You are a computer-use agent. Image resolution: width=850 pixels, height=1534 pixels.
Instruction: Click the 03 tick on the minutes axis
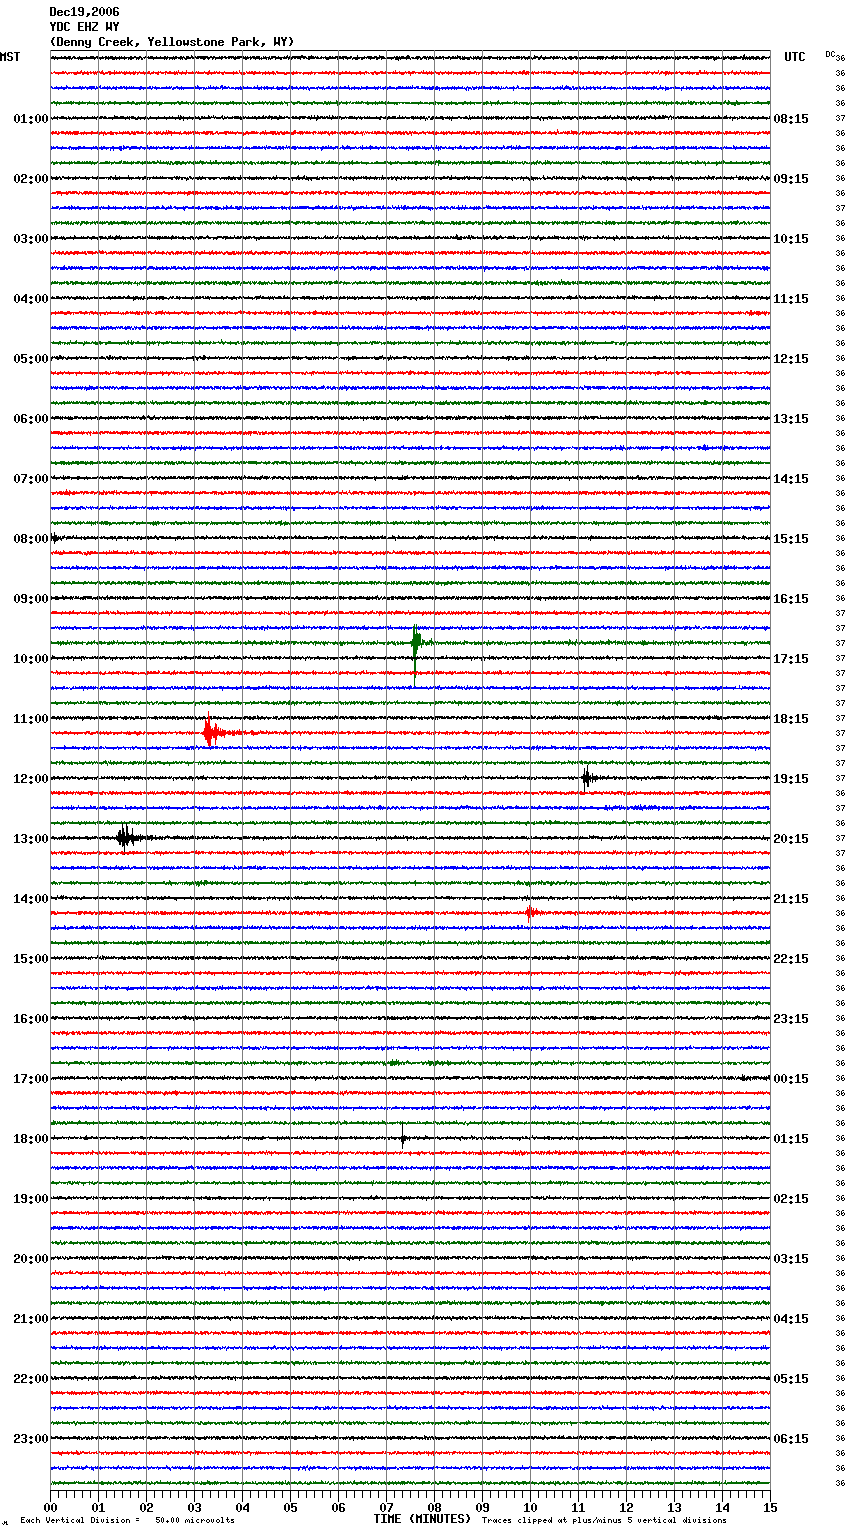[x=194, y=1507]
